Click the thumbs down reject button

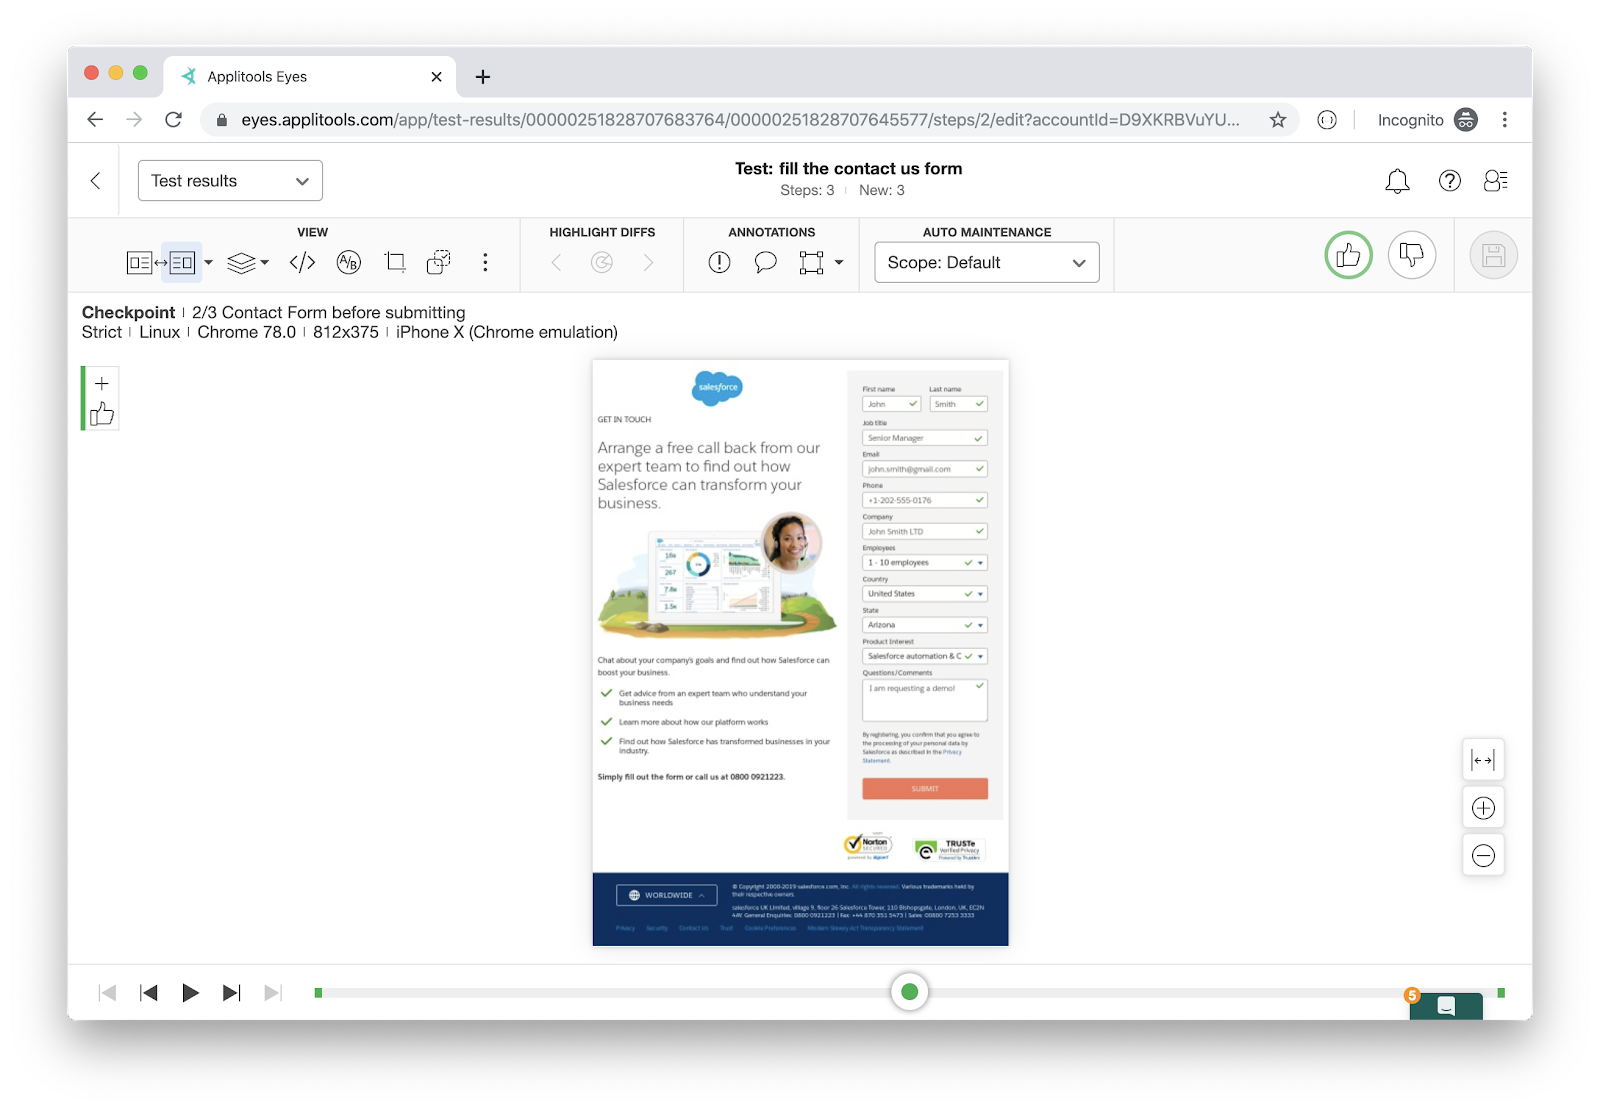coord(1411,255)
